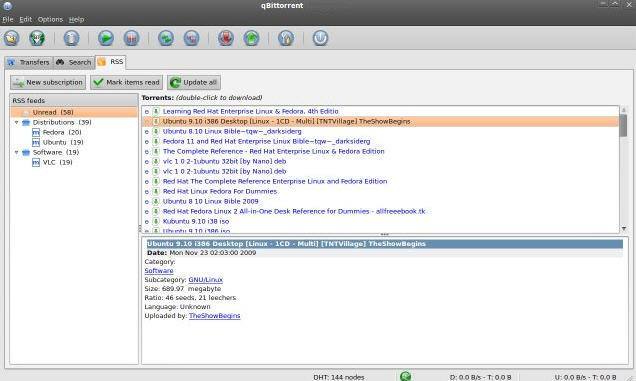
Task: Click the Software folder icon in feeds tree
Action: click(x=26, y=152)
